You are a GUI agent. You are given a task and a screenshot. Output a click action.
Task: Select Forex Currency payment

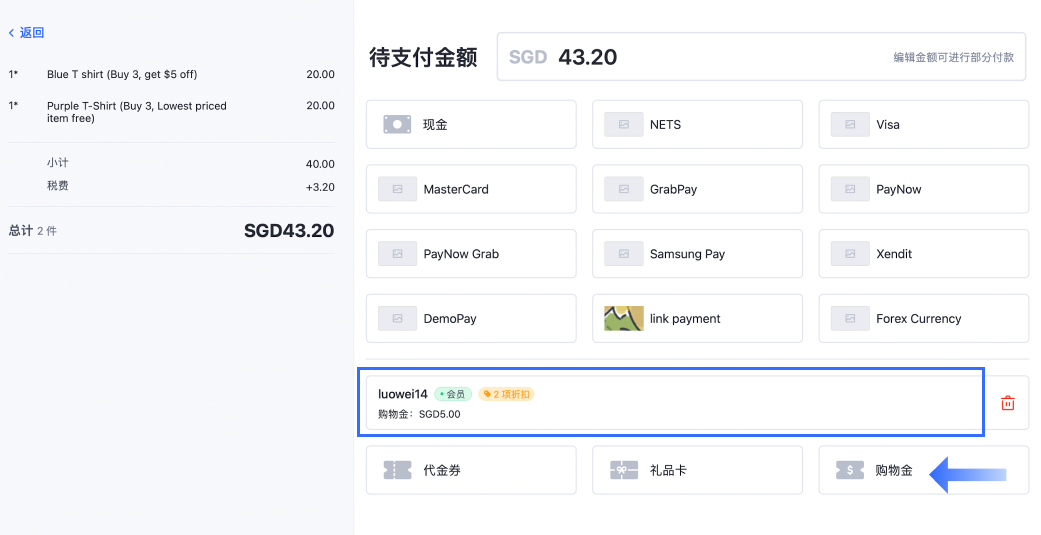[x=923, y=319]
